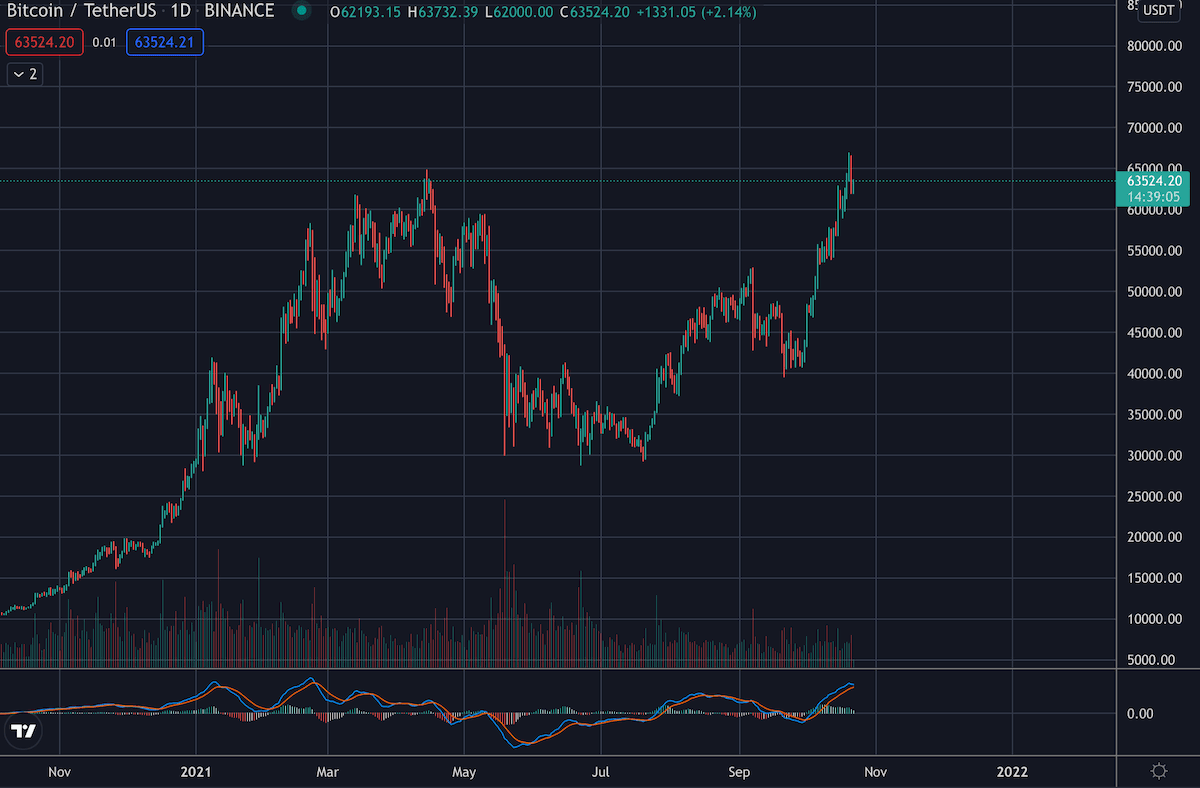Click the May label on the time axis
1200x788 pixels.
coord(464,771)
